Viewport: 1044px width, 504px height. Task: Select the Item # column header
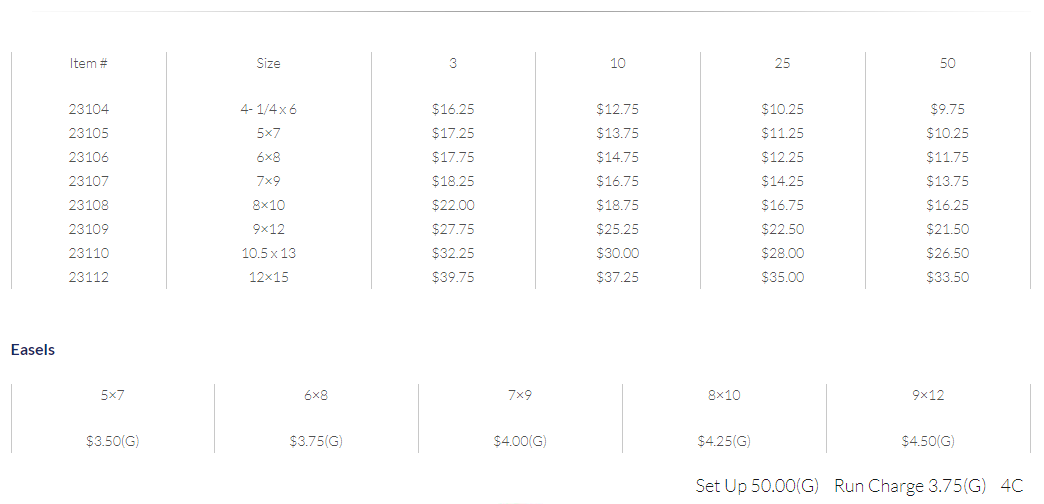coord(89,63)
